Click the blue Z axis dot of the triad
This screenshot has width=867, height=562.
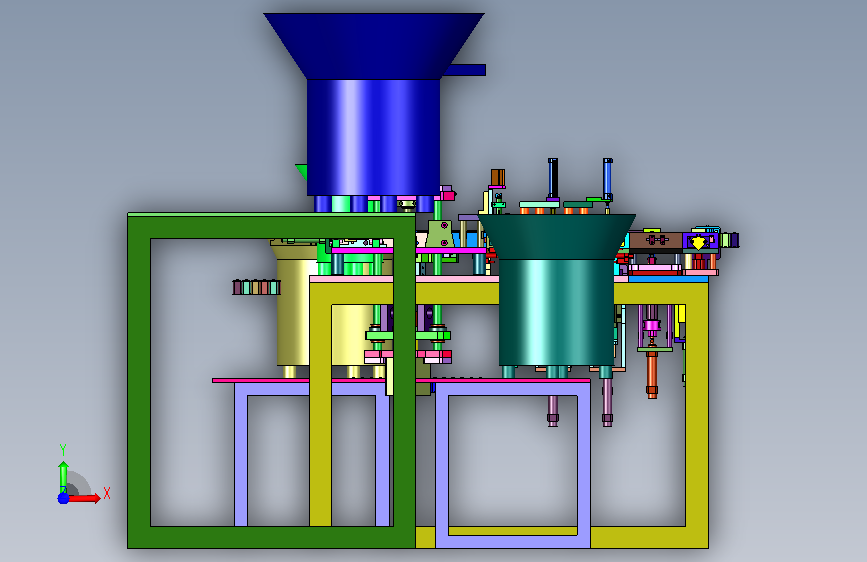click(63, 498)
